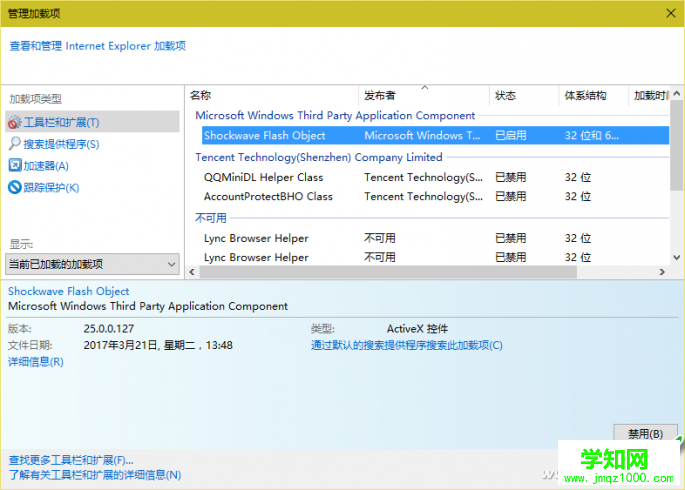
Task: Click 32 位 cell of AccountProtectBHO Class
Action: (578, 197)
